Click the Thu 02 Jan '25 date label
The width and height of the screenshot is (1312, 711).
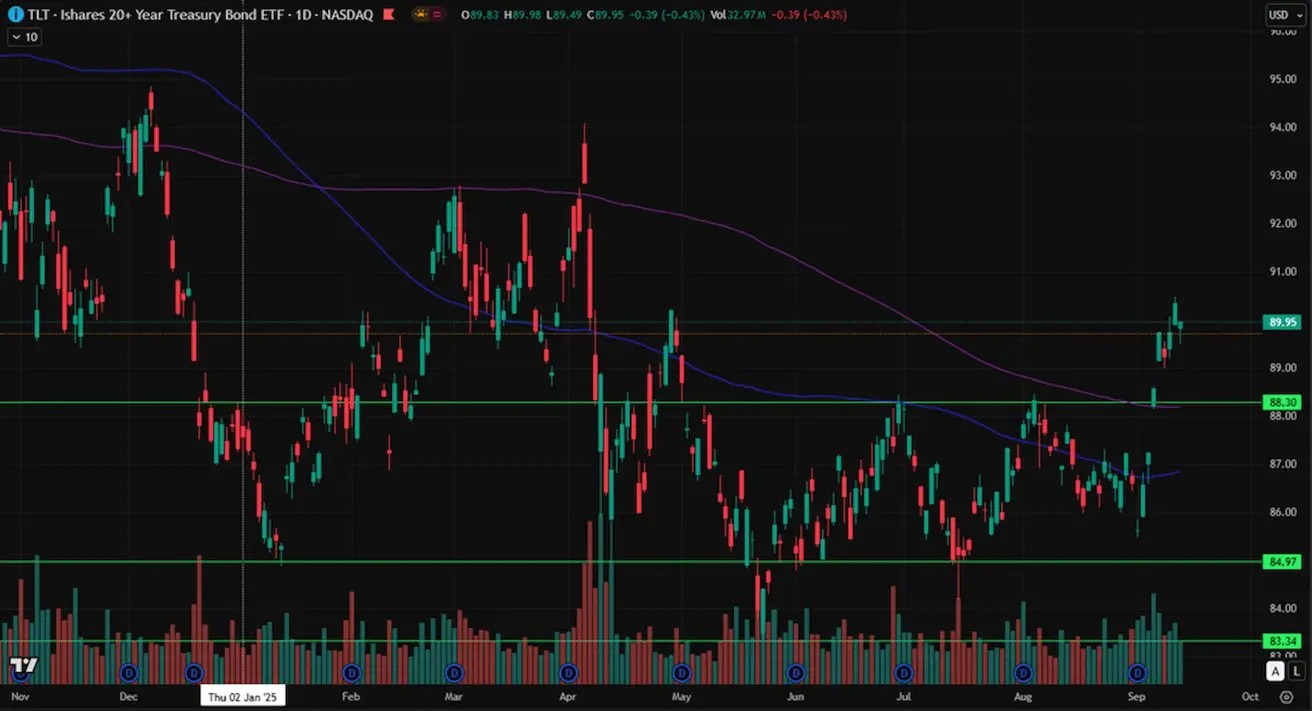244,696
